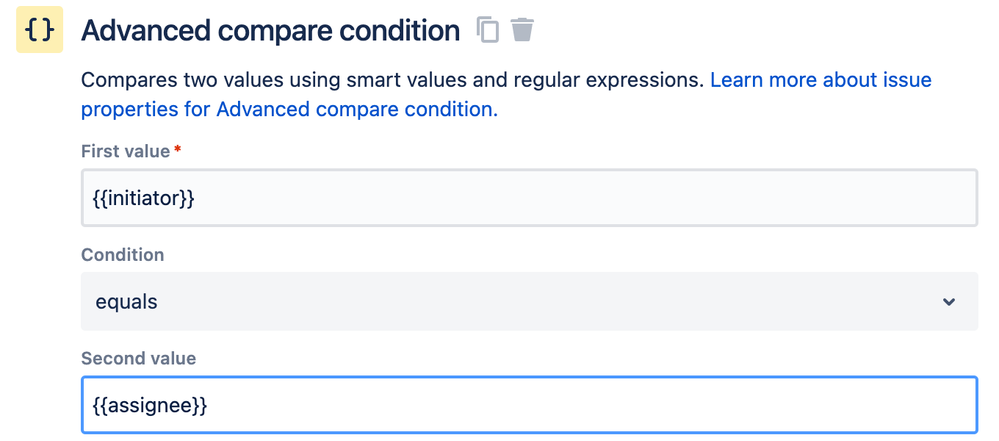Click the "First value" field label
The image size is (999, 441).
point(125,151)
